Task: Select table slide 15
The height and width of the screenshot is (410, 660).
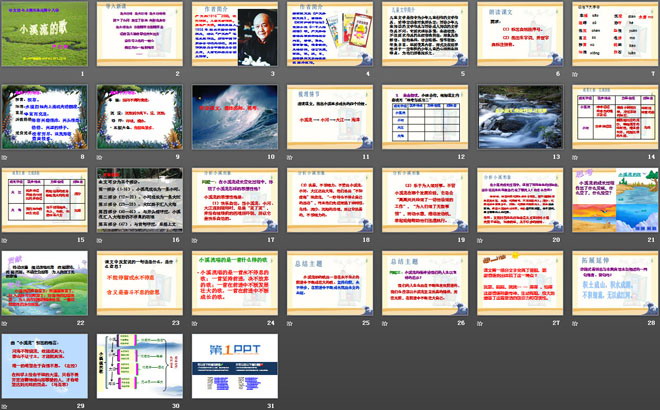Action: (x=45, y=200)
